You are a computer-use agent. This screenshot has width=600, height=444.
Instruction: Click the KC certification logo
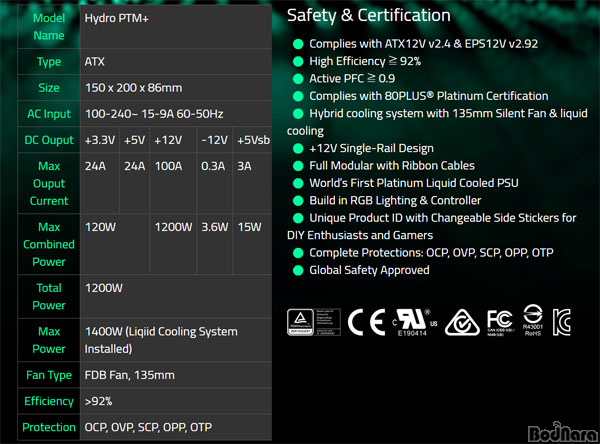point(562,322)
